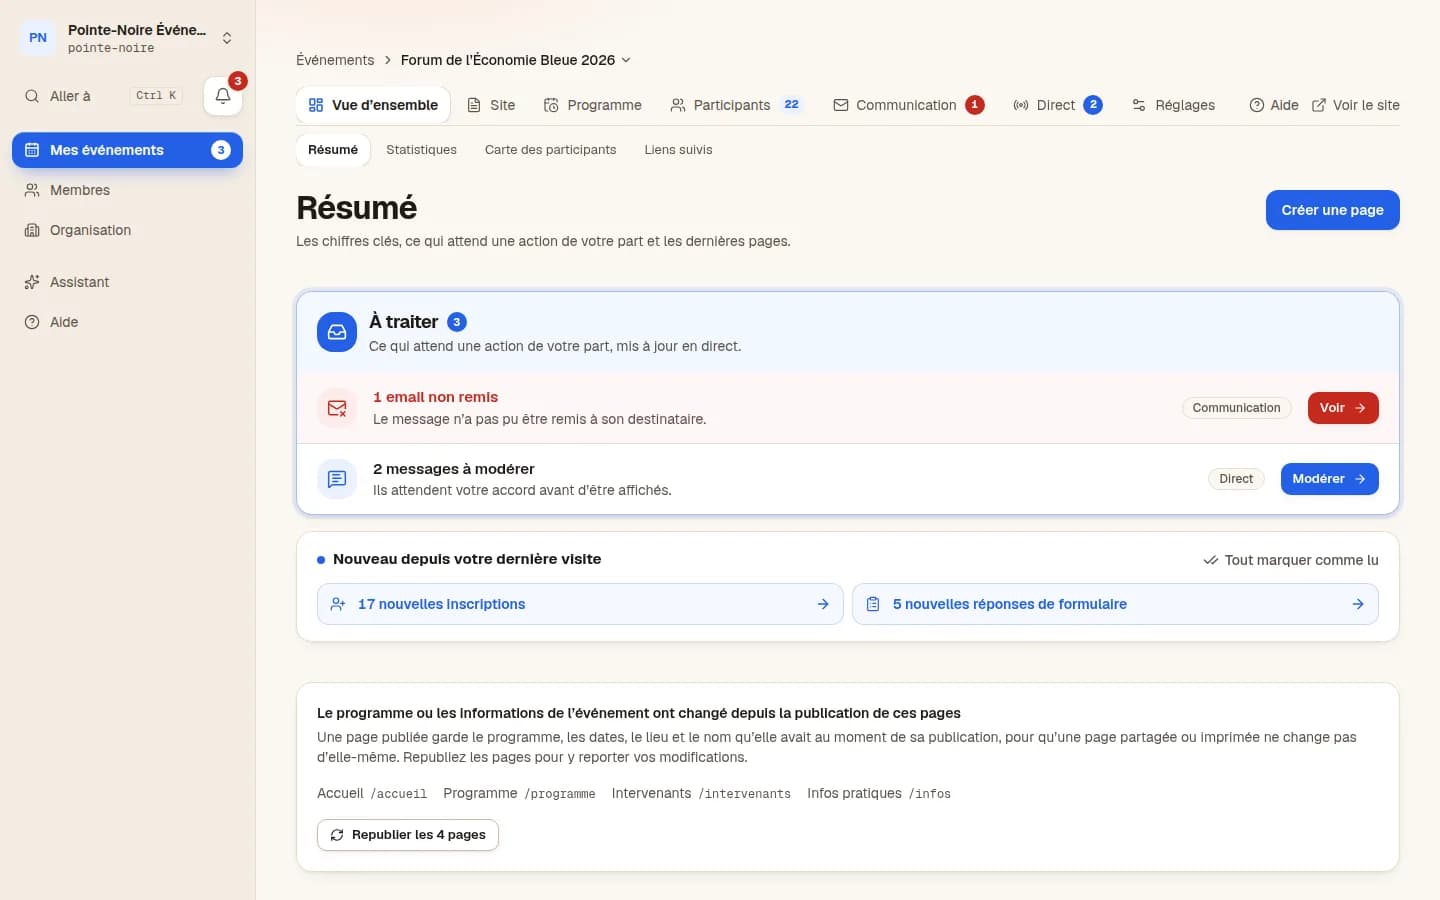Click the red Voir button
Viewport: 1440px width, 900px height.
(1343, 408)
